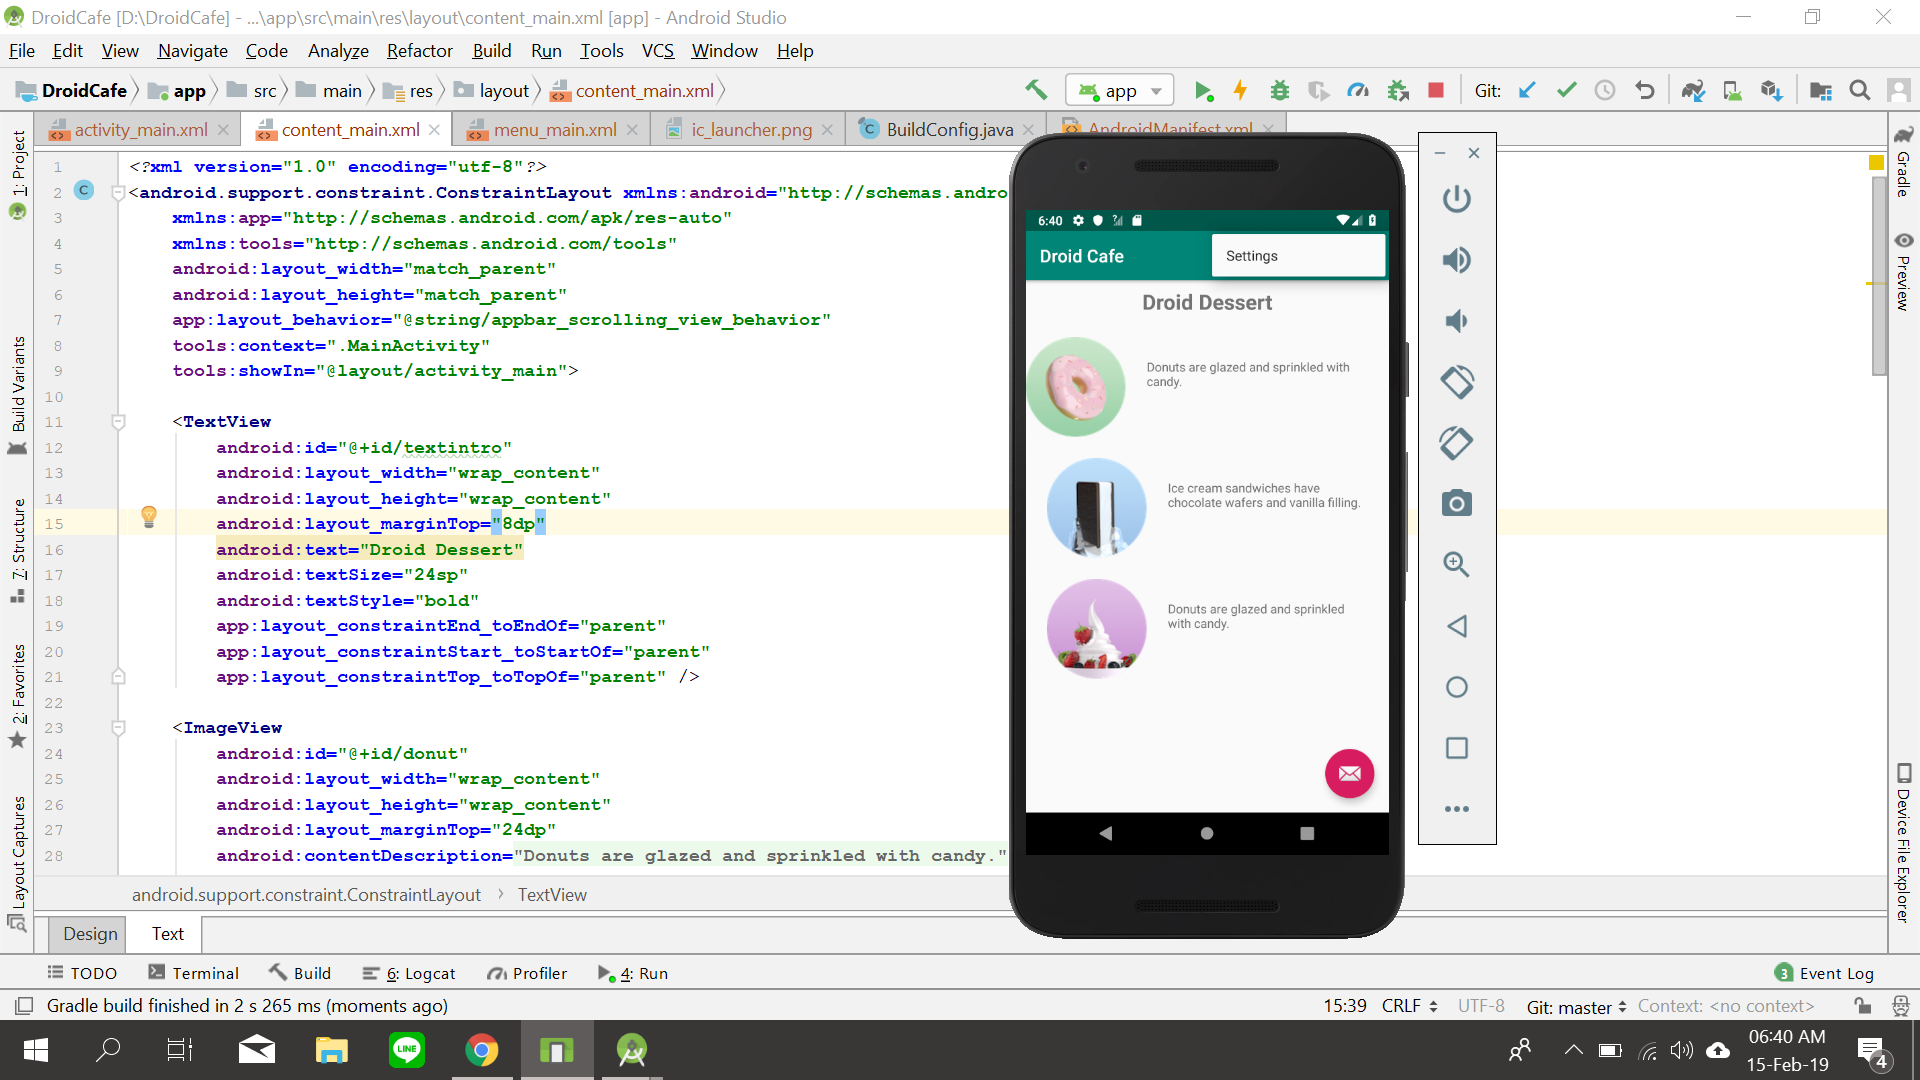Click emulator volume down icon
Image resolution: width=1920 pixels, height=1080 pixels.
point(1457,321)
